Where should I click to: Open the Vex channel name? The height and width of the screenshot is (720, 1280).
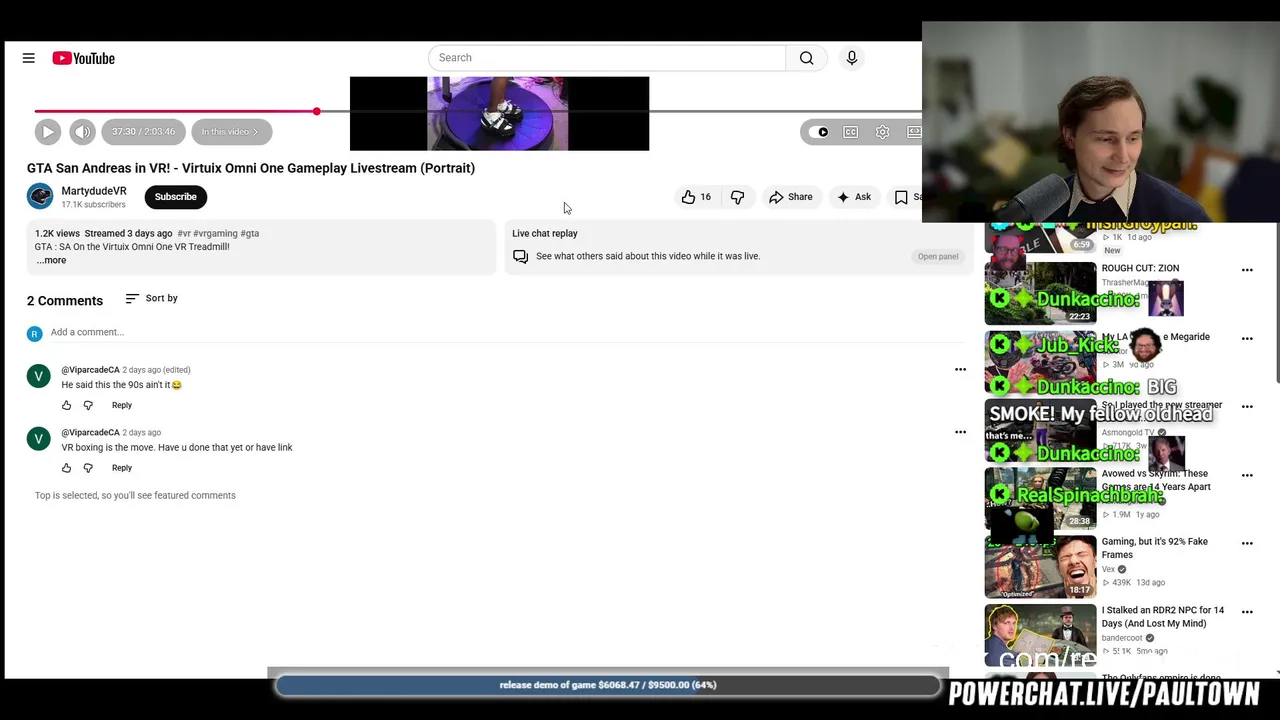click(x=1108, y=569)
